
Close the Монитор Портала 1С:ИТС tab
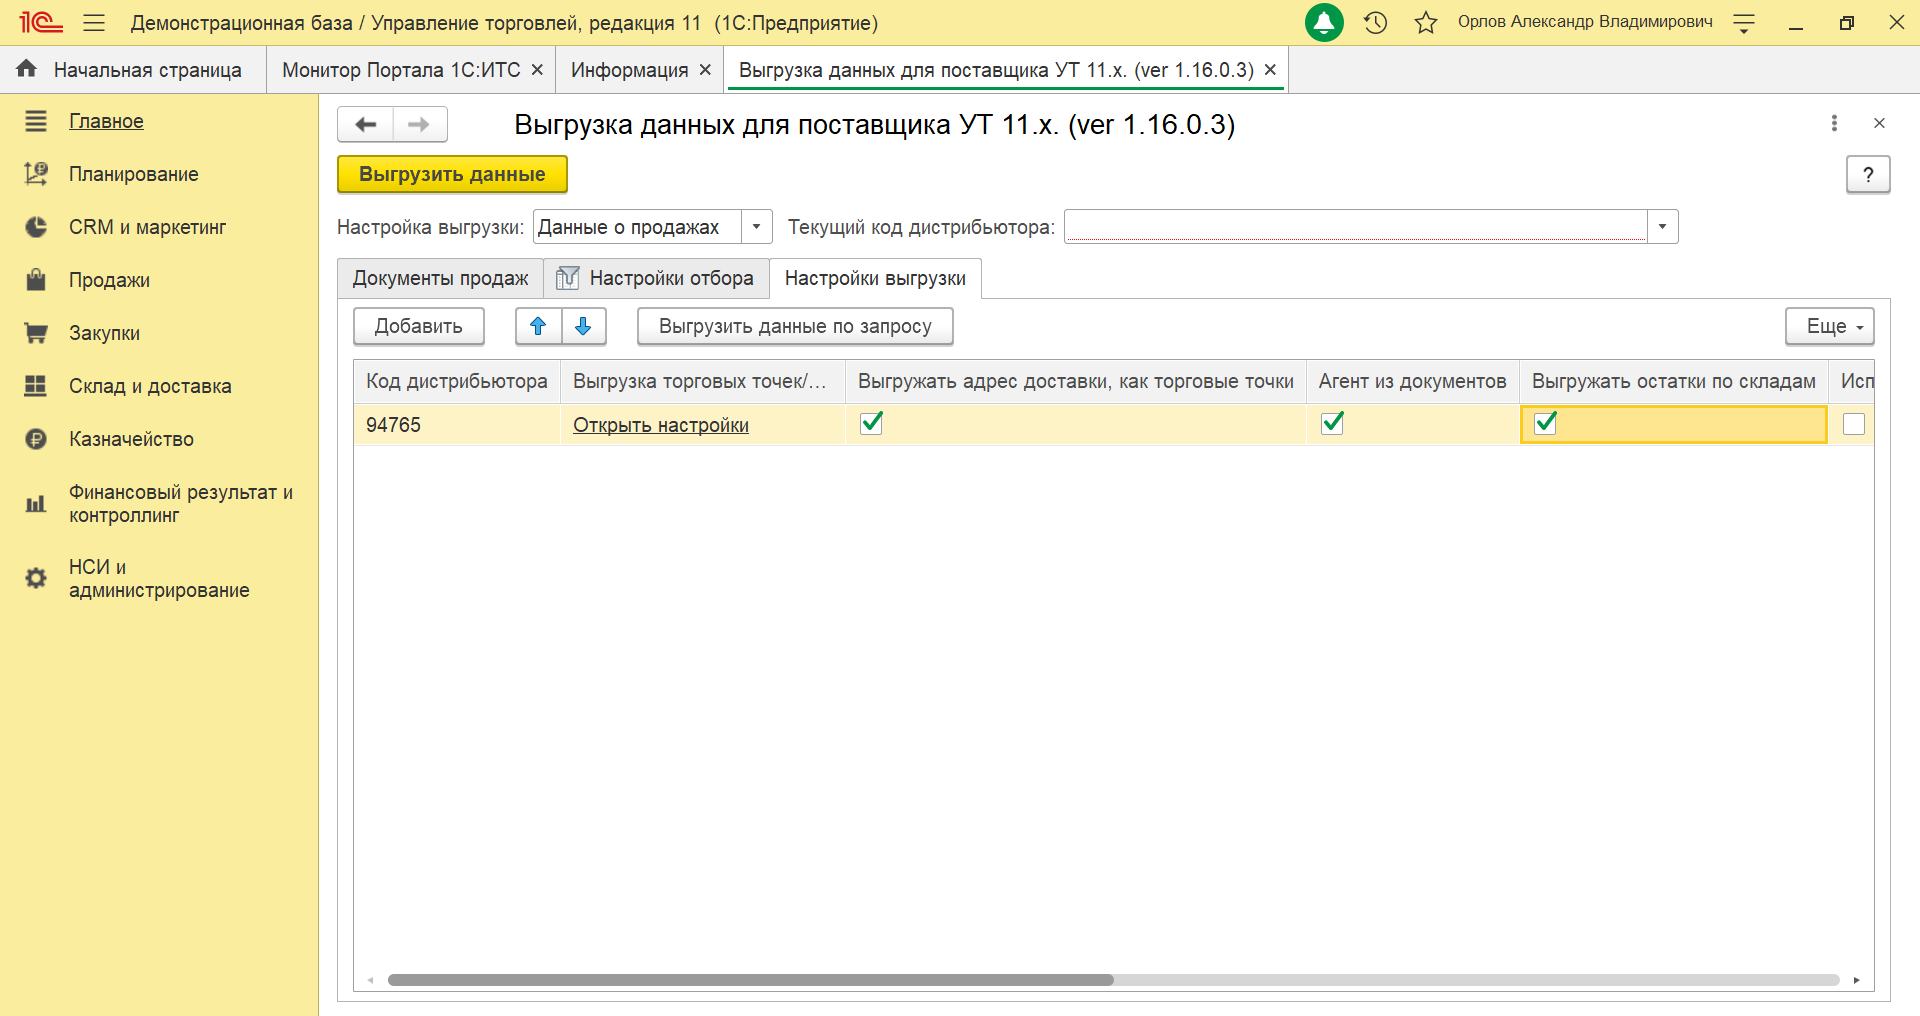537,70
